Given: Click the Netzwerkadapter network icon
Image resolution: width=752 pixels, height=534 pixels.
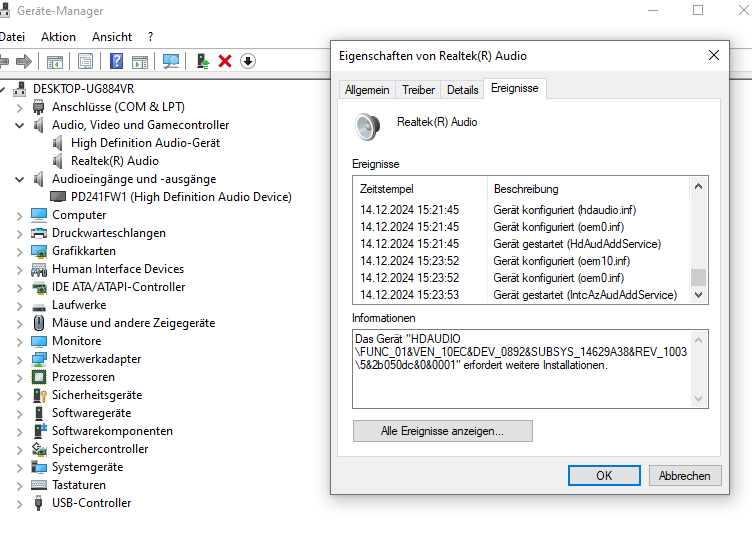Looking at the screenshot, I should point(39,359).
